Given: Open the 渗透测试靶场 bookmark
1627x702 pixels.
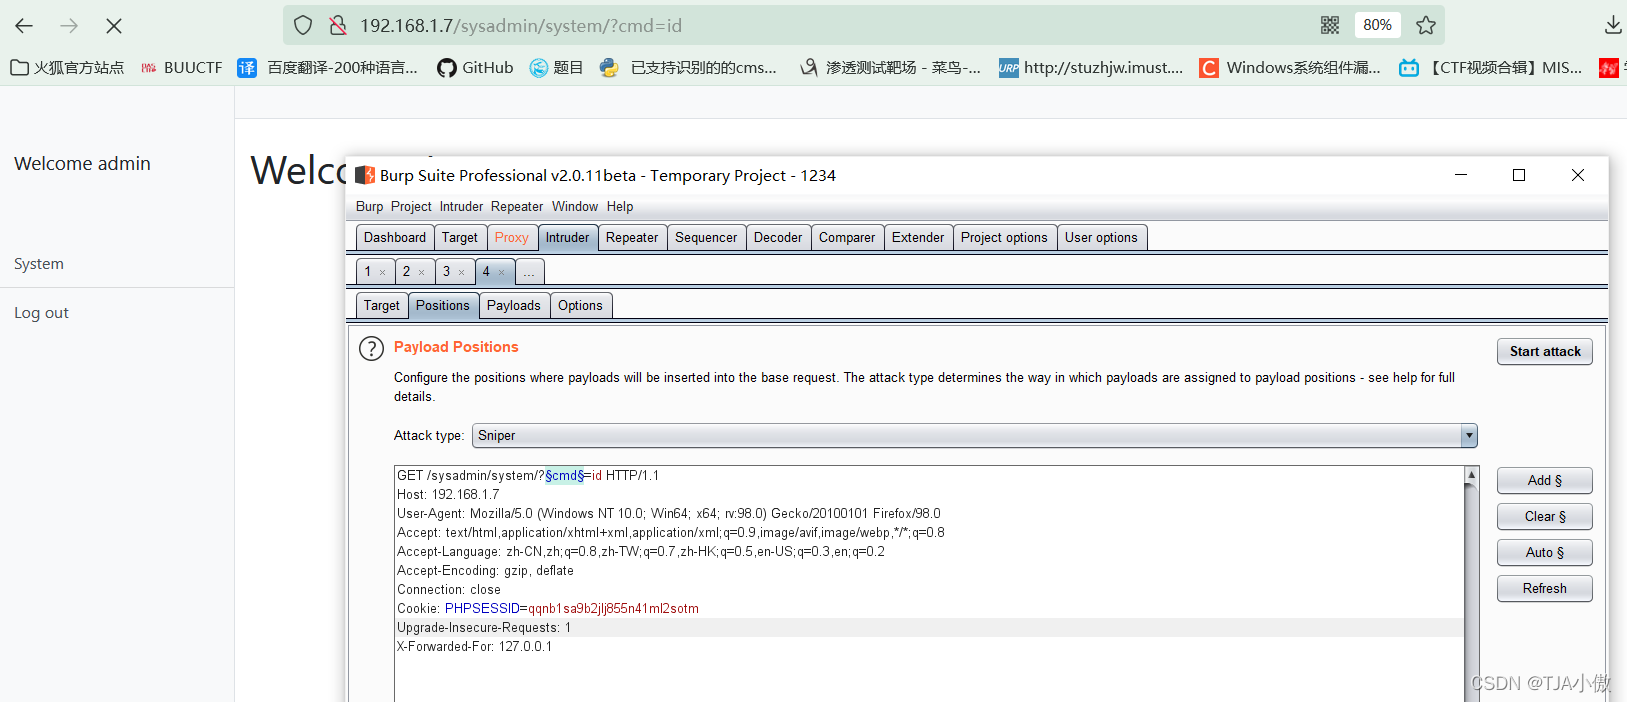Looking at the screenshot, I should 890,67.
